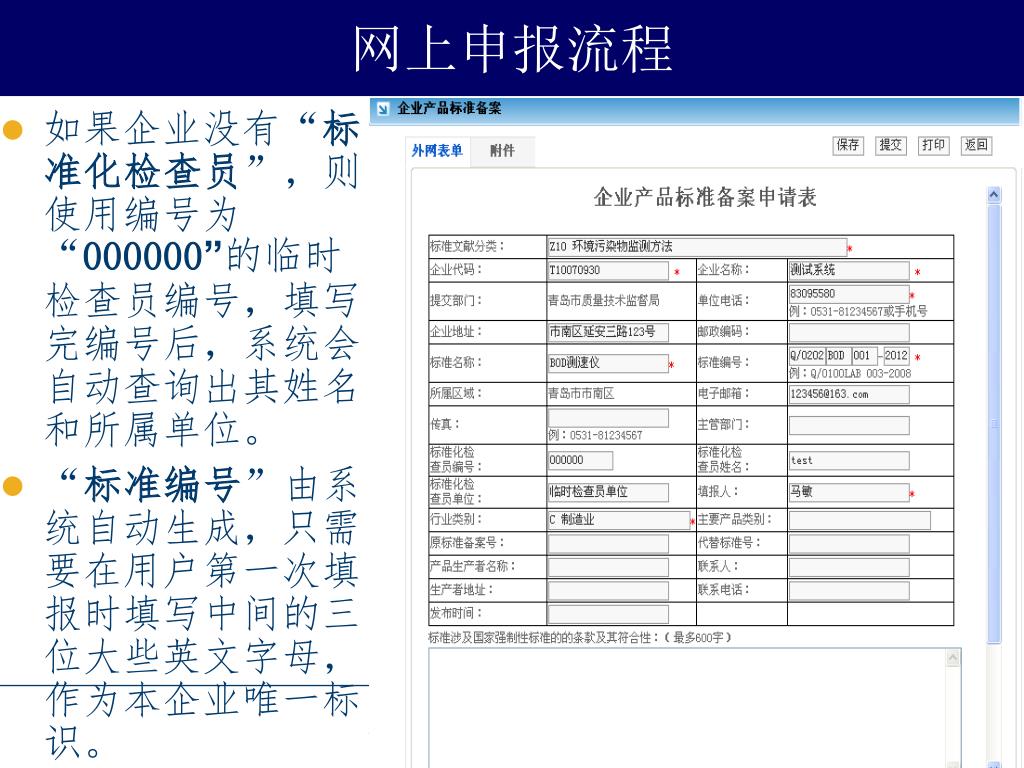The width and height of the screenshot is (1024, 768).
Task: Click the 保存 (Save) button
Action: coord(848,145)
